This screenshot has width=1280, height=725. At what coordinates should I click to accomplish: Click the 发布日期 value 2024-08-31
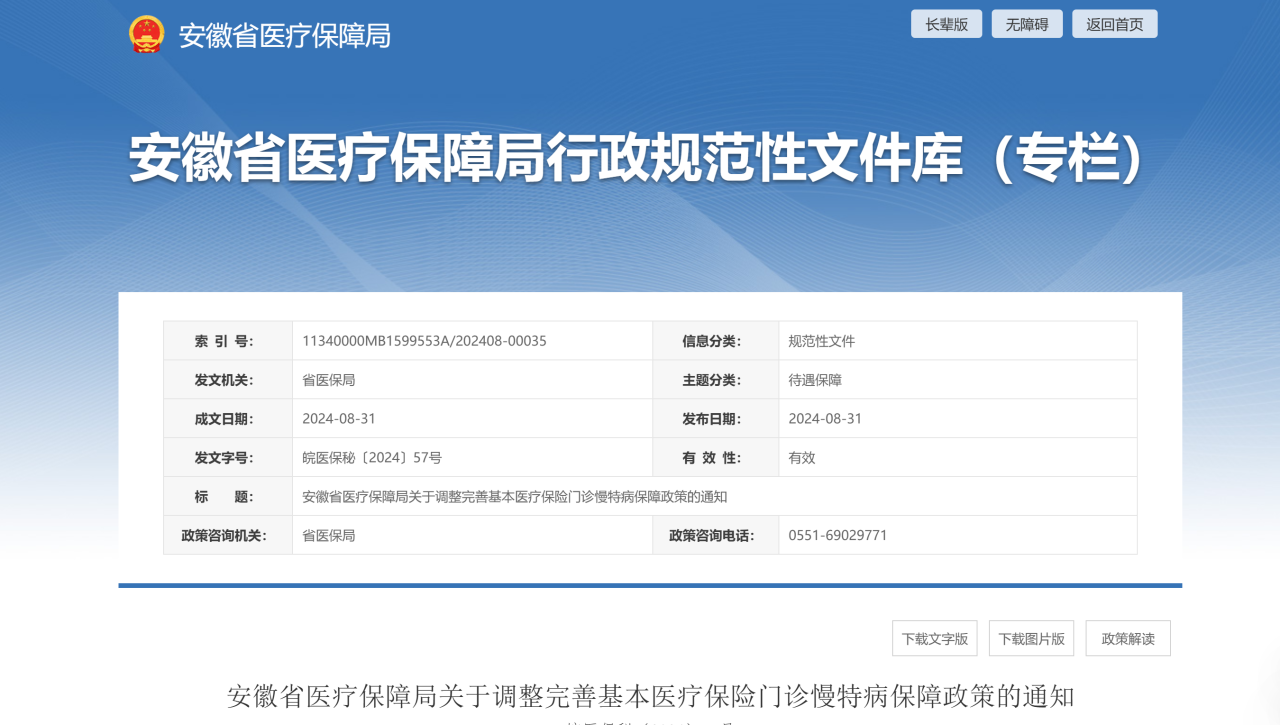825,419
